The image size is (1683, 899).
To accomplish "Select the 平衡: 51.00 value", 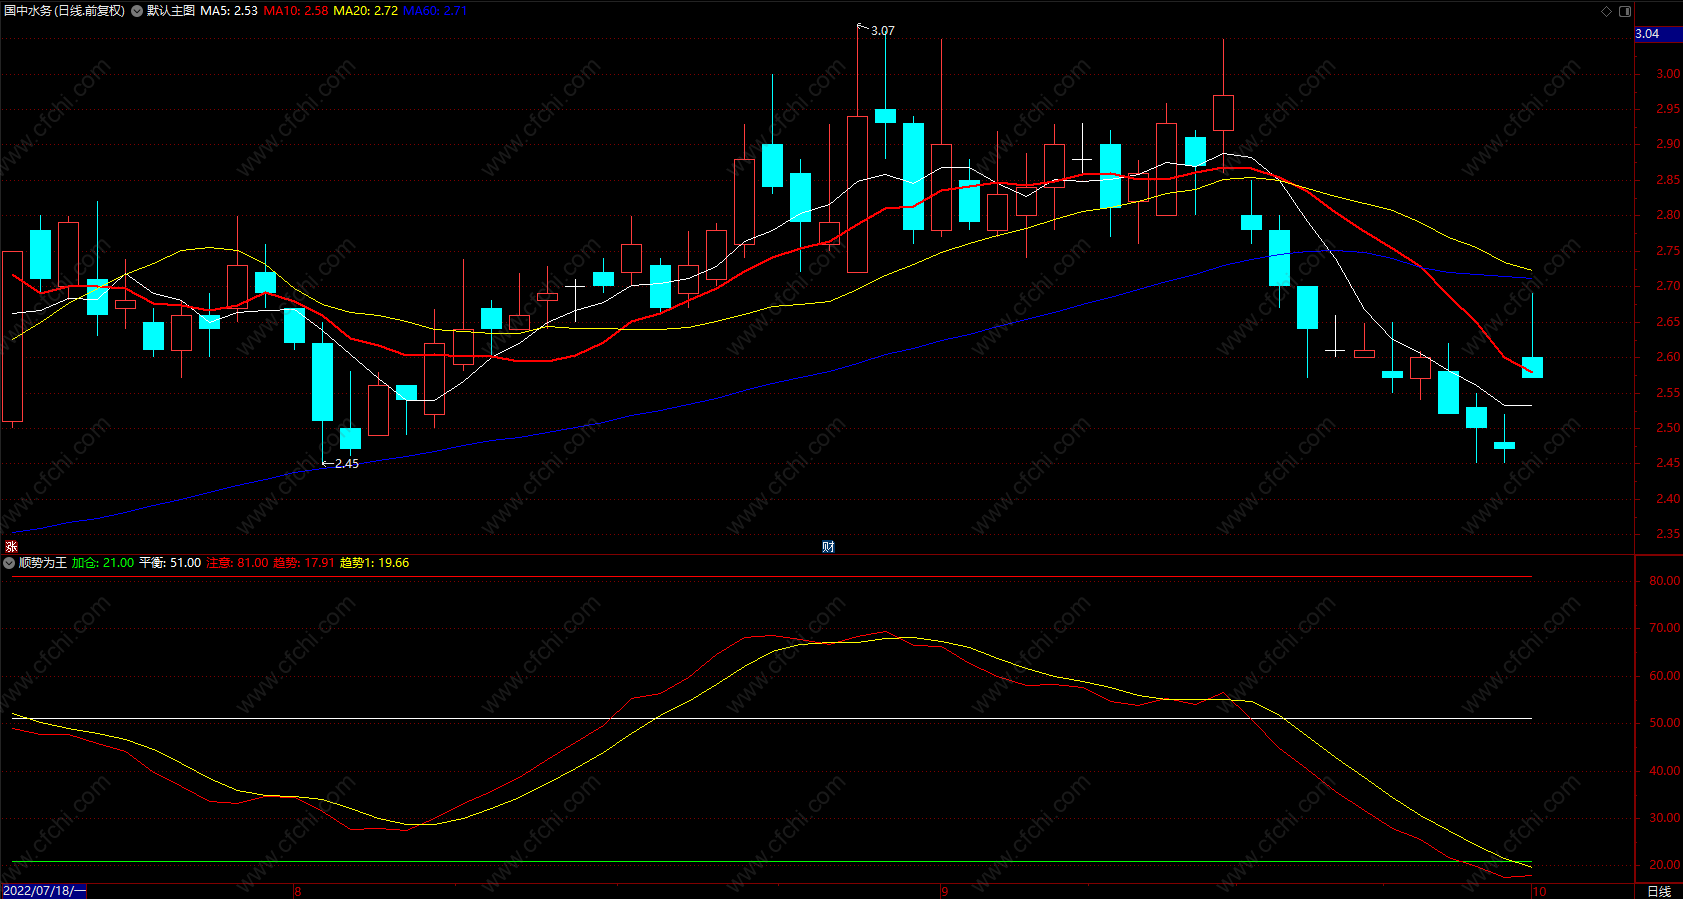I will point(170,563).
